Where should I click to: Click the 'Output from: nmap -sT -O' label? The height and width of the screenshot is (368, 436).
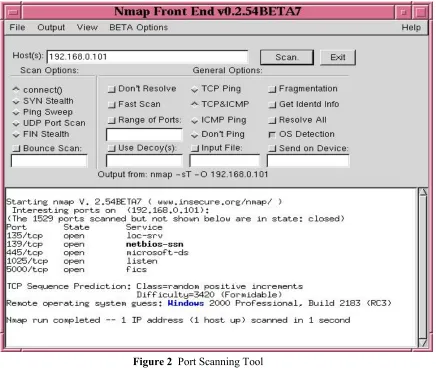pos(183,174)
